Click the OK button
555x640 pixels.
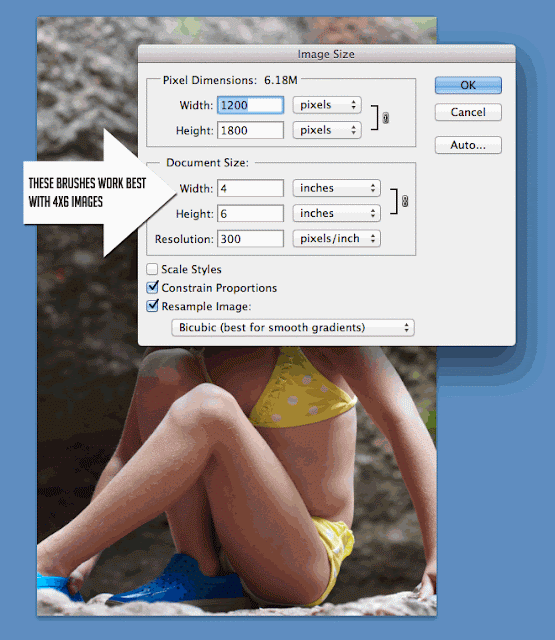click(x=468, y=85)
